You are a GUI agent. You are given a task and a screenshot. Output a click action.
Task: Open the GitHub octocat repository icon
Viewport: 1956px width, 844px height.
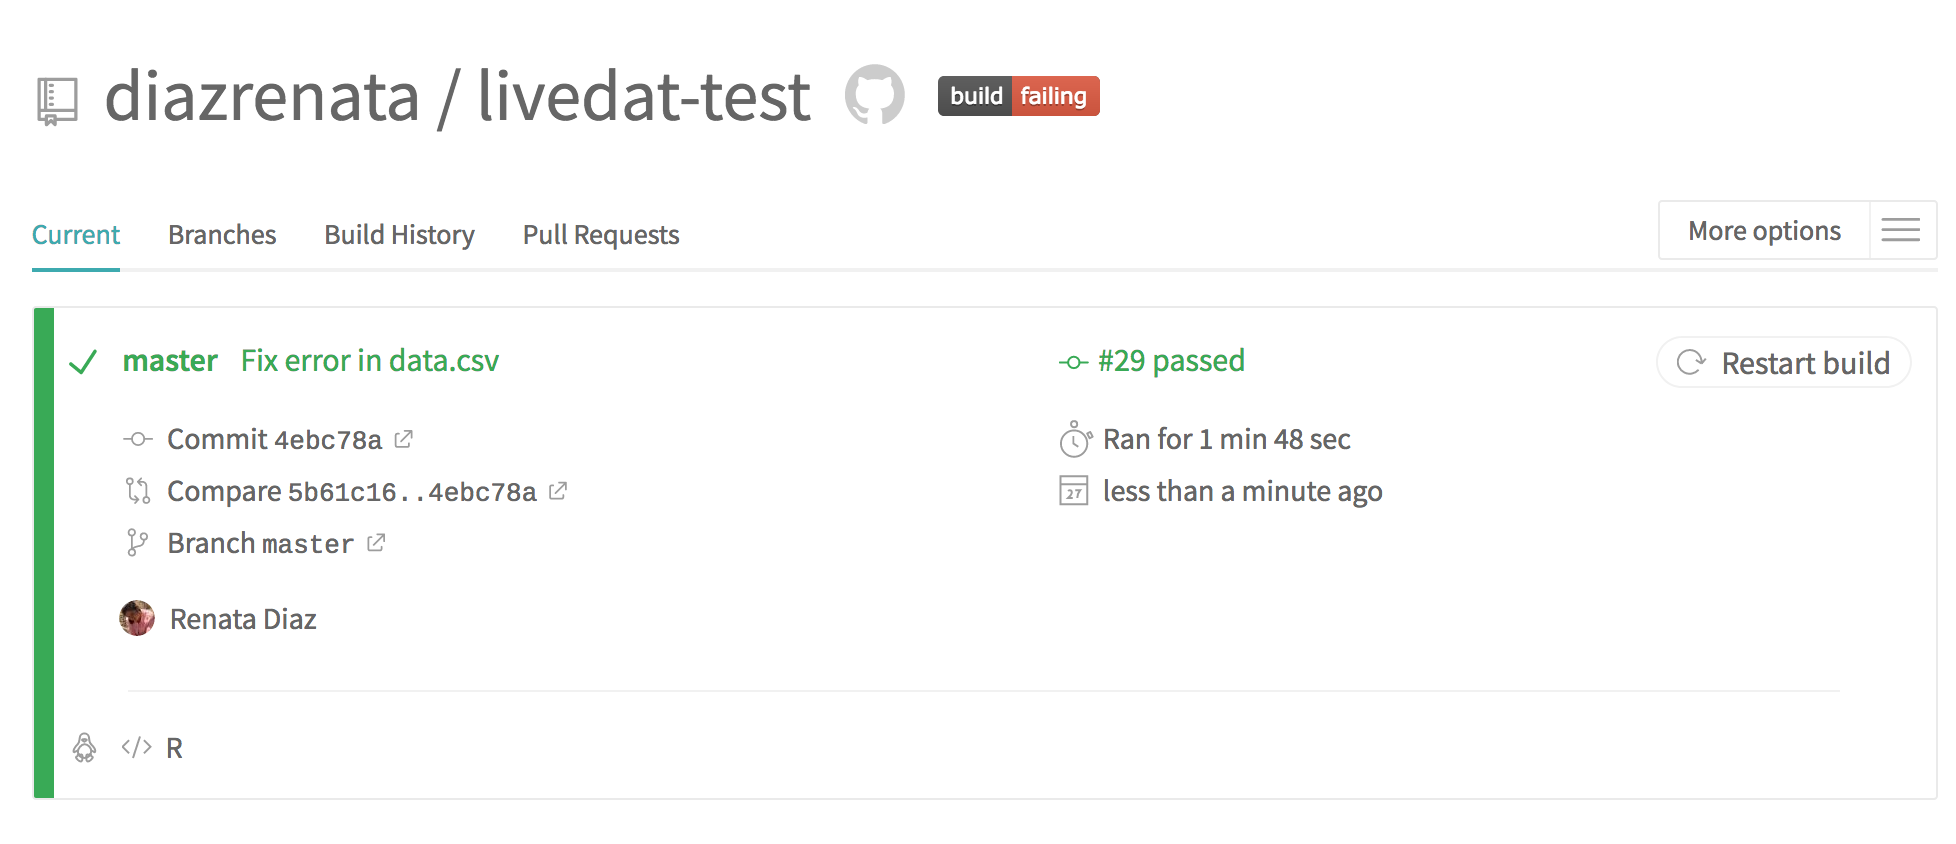pyautogui.click(x=875, y=95)
